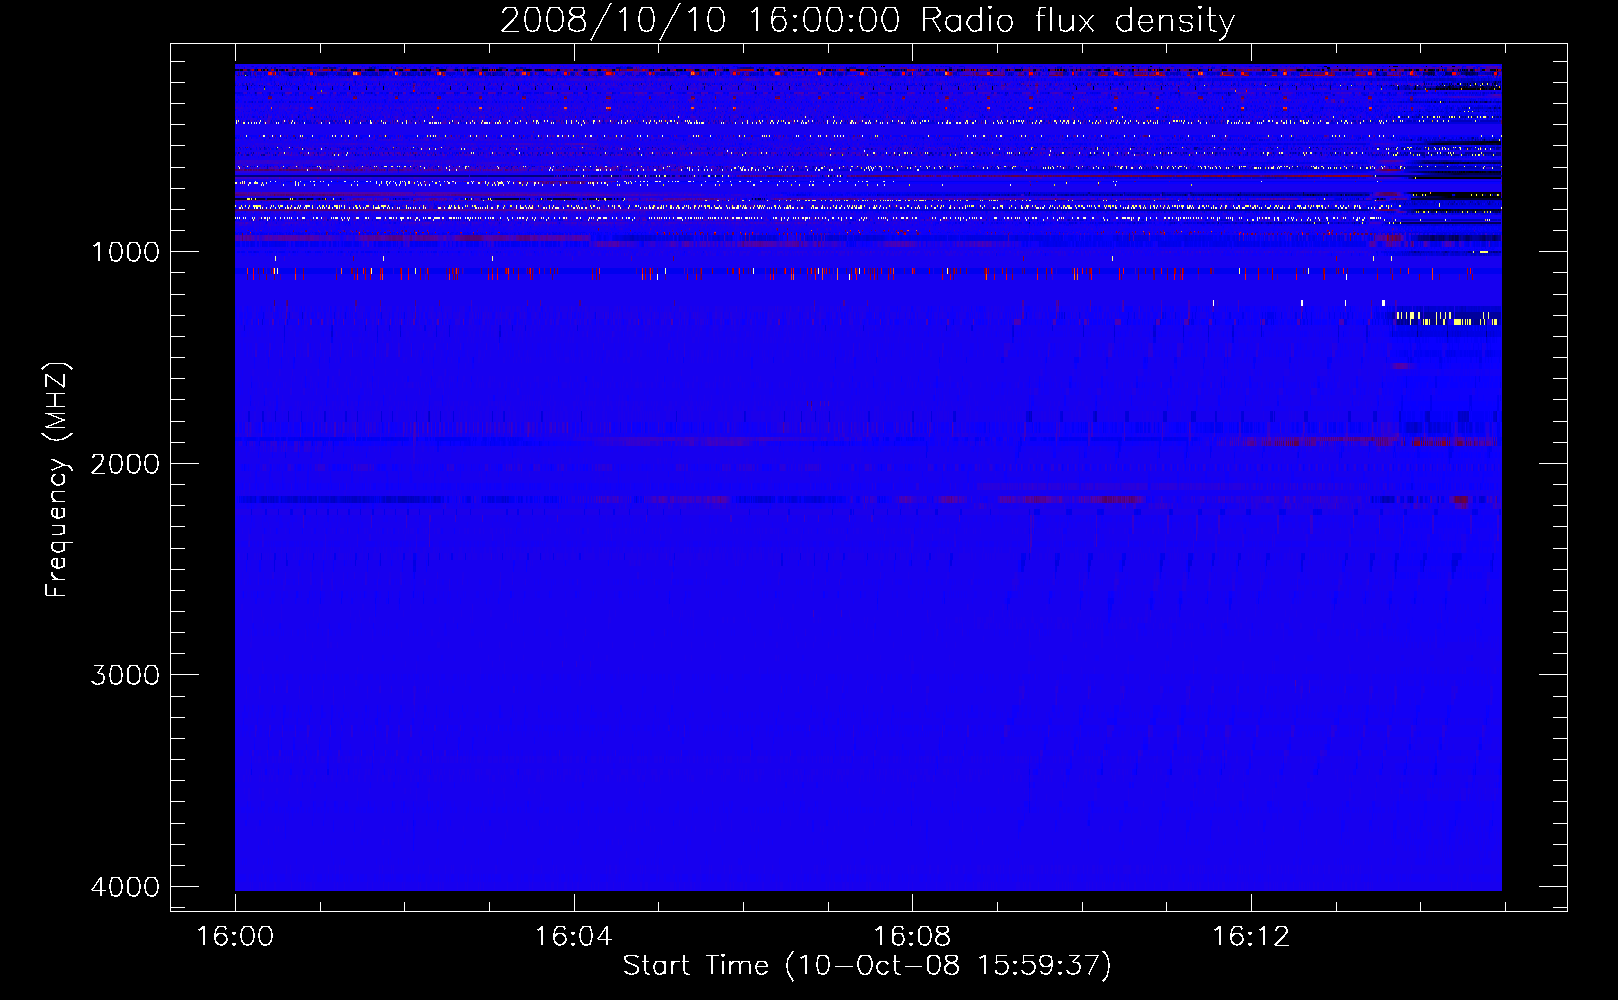
Task: Click the plain blue area near 3500 MHz
Action: 868,780
